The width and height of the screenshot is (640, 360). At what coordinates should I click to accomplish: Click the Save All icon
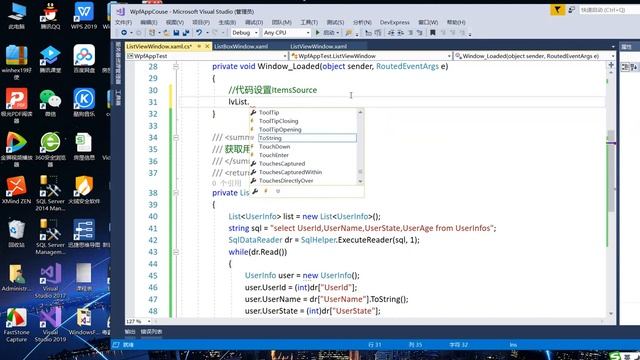click(x=186, y=33)
